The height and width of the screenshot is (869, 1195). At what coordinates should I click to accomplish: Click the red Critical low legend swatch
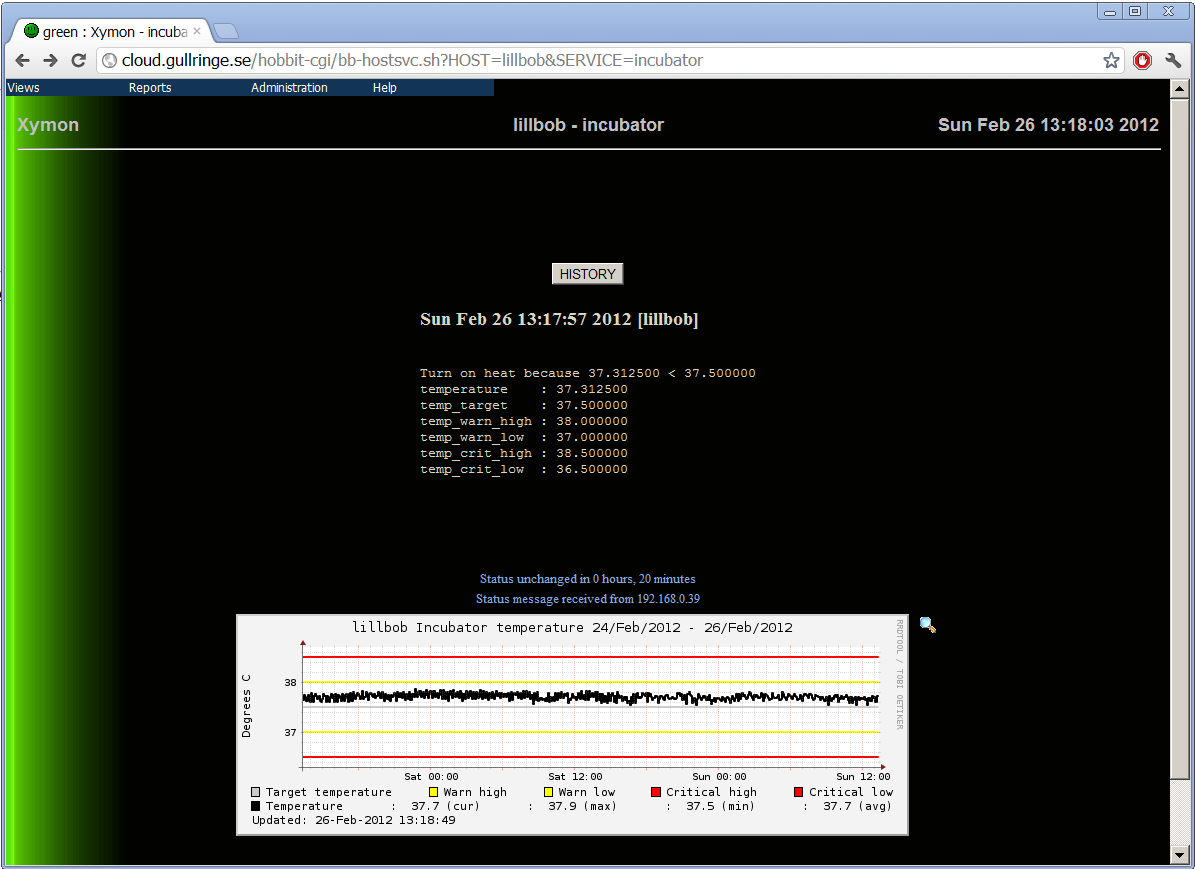click(799, 792)
